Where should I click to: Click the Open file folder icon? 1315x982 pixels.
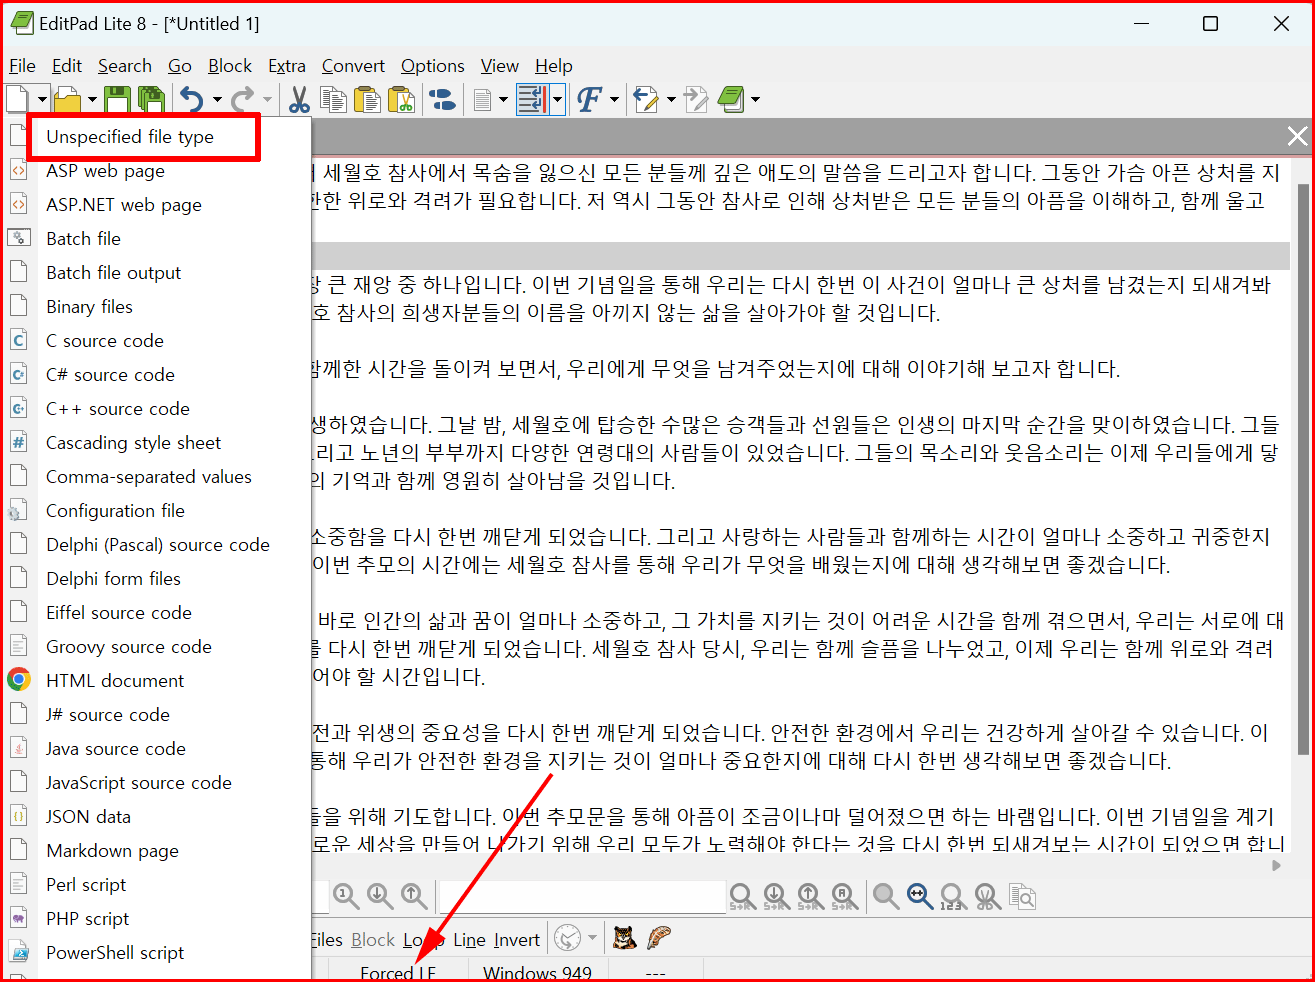(67, 99)
